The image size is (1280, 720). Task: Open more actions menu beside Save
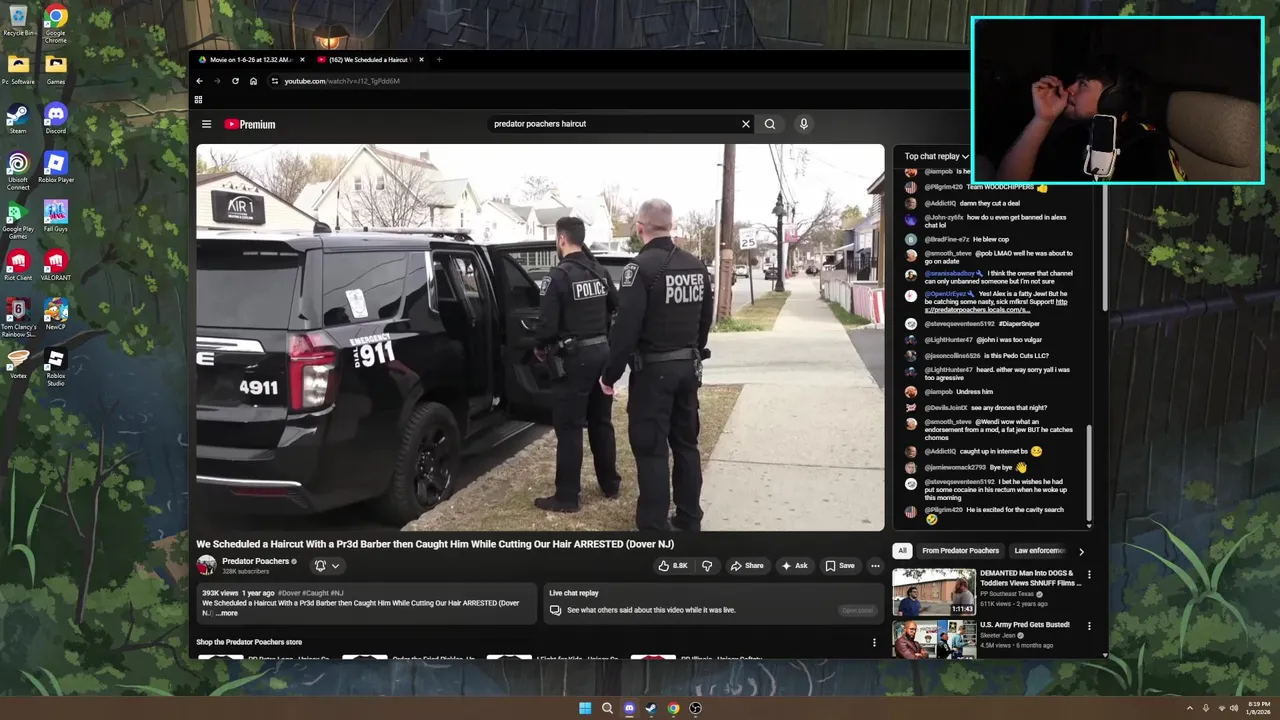click(x=875, y=566)
